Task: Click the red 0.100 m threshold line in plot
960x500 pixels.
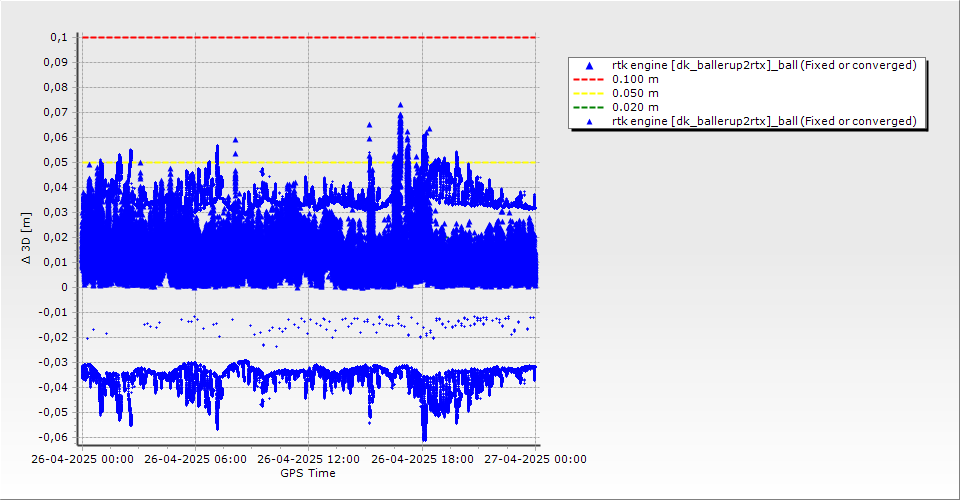Action: click(x=309, y=37)
